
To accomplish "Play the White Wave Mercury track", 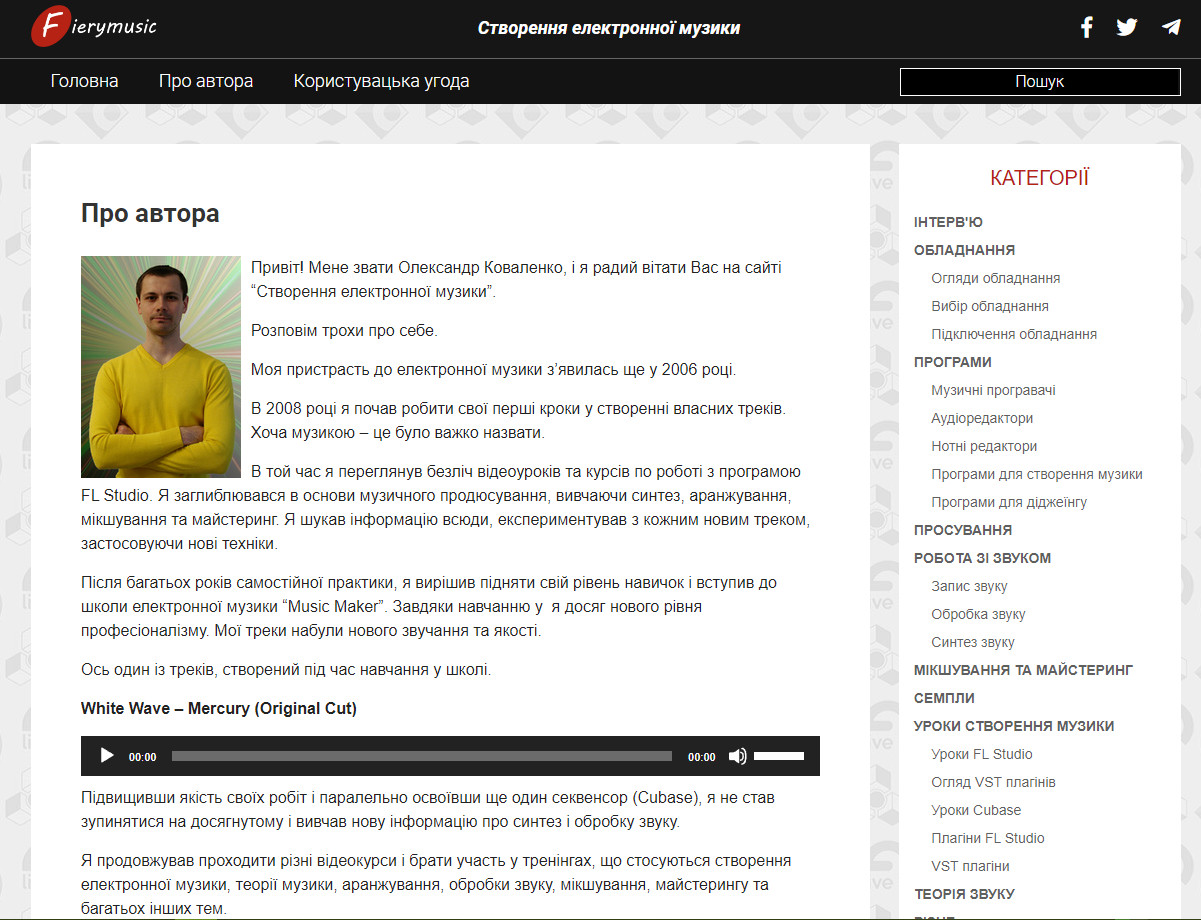I will click(107, 756).
